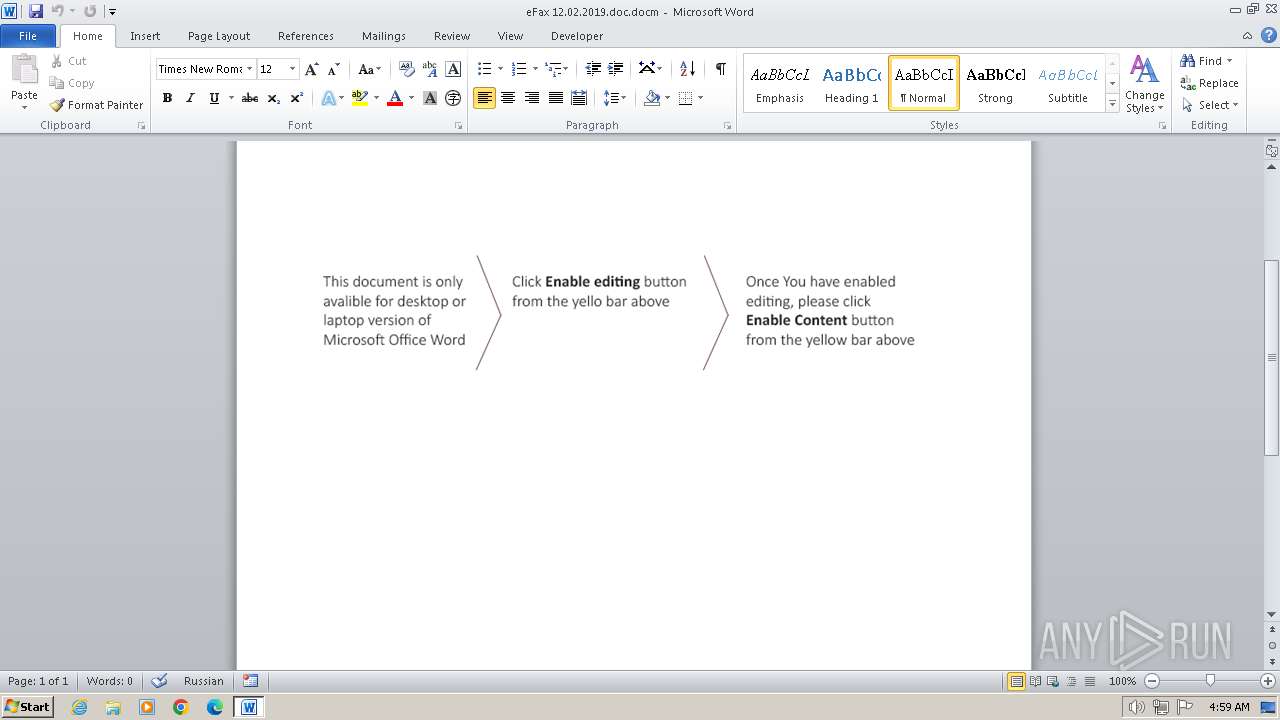Image resolution: width=1280 pixels, height=720 pixels.
Task: Switch to Developer tab
Action: click(x=577, y=36)
